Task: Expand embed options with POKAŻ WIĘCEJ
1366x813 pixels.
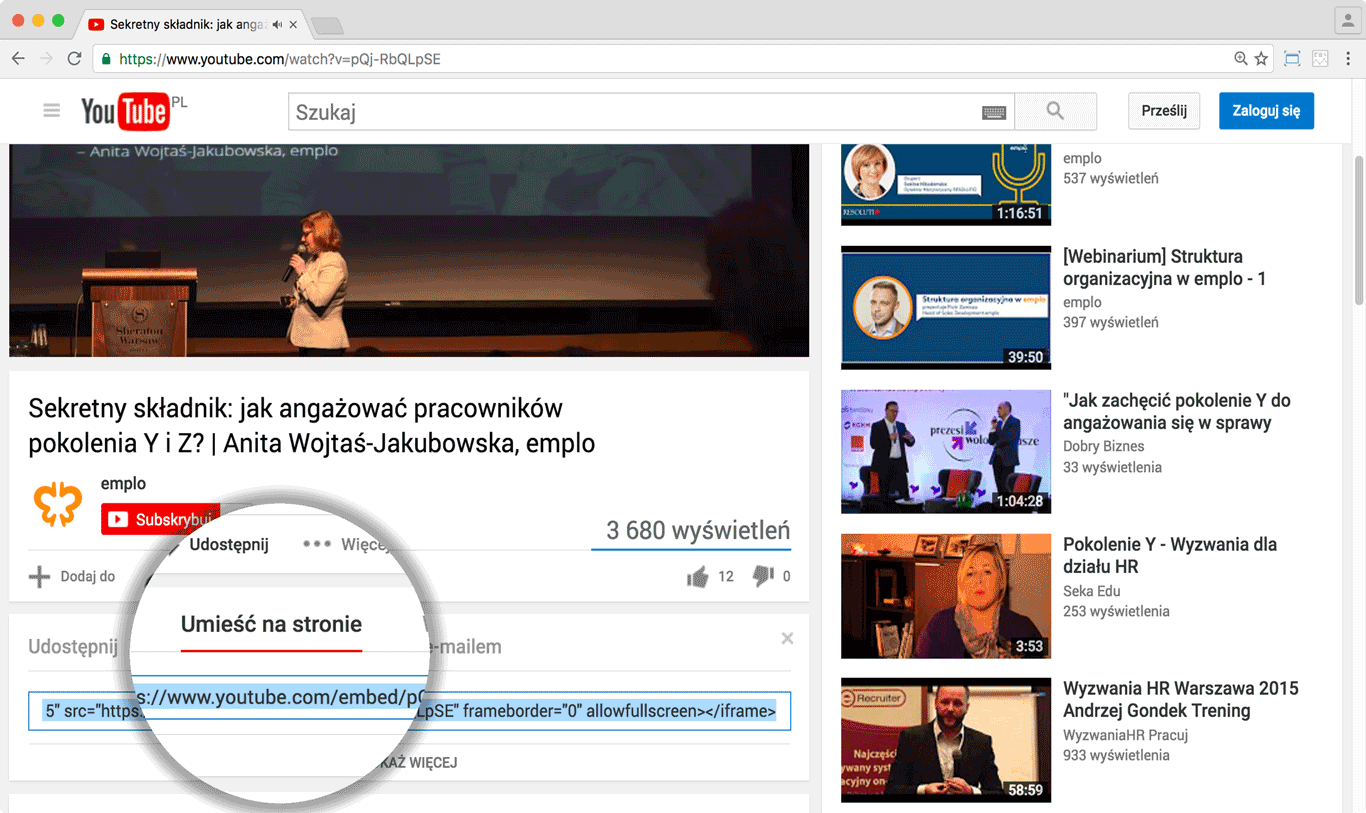Action: point(419,763)
